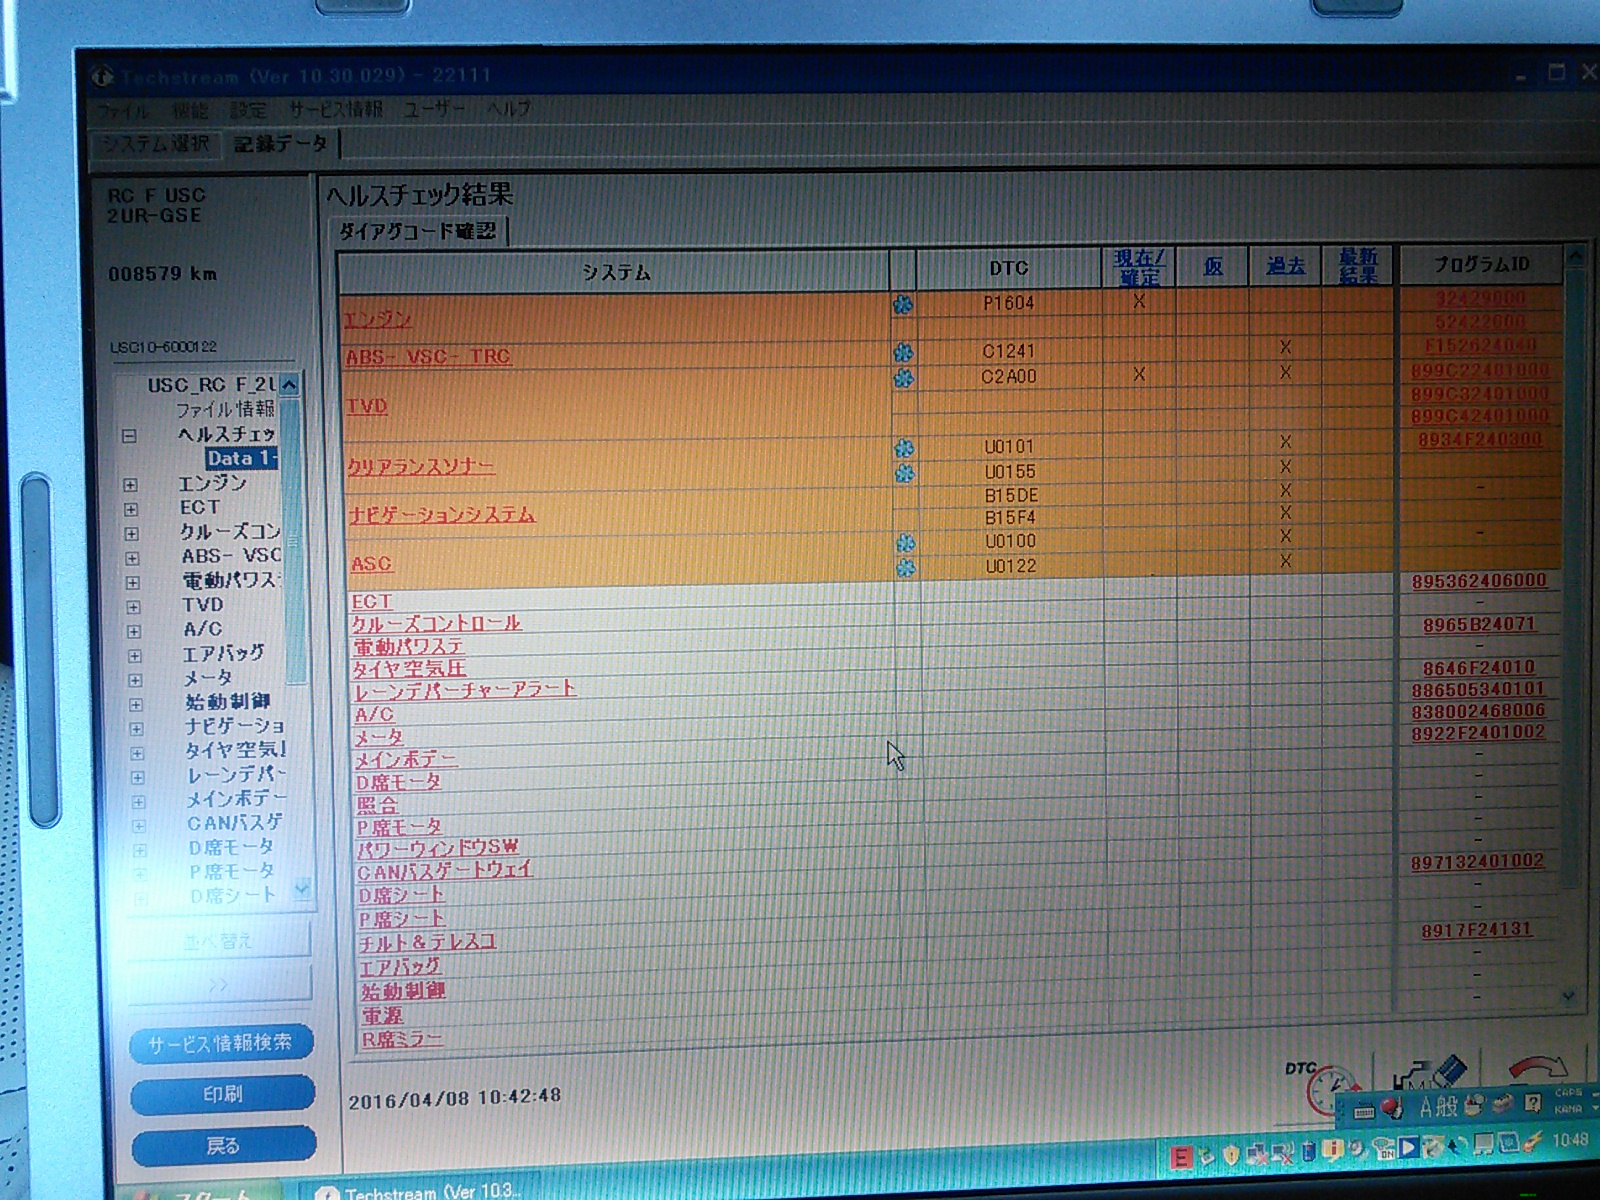The height and width of the screenshot is (1200, 1600).
Task: Select ファイル情報 in the tree
Action: tap(224, 409)
